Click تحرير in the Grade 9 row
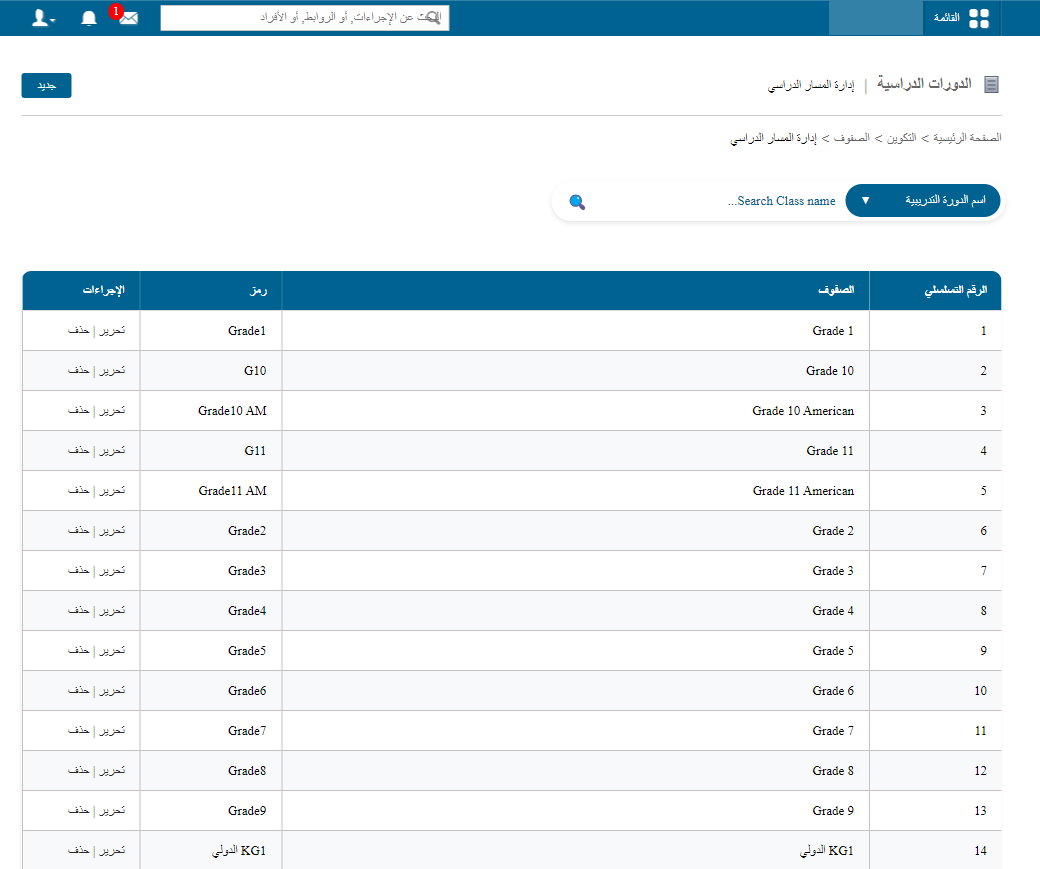The height and width of the screenshot is (869, 1040). [x=112, y=811]
